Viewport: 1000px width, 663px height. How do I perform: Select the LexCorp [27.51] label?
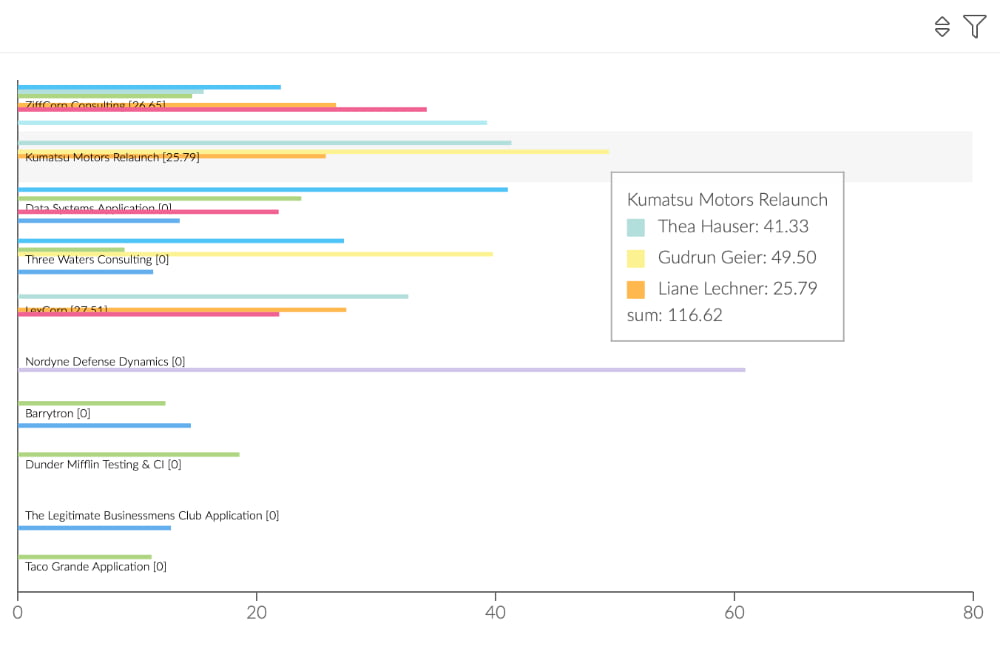(x=66, y=310)
